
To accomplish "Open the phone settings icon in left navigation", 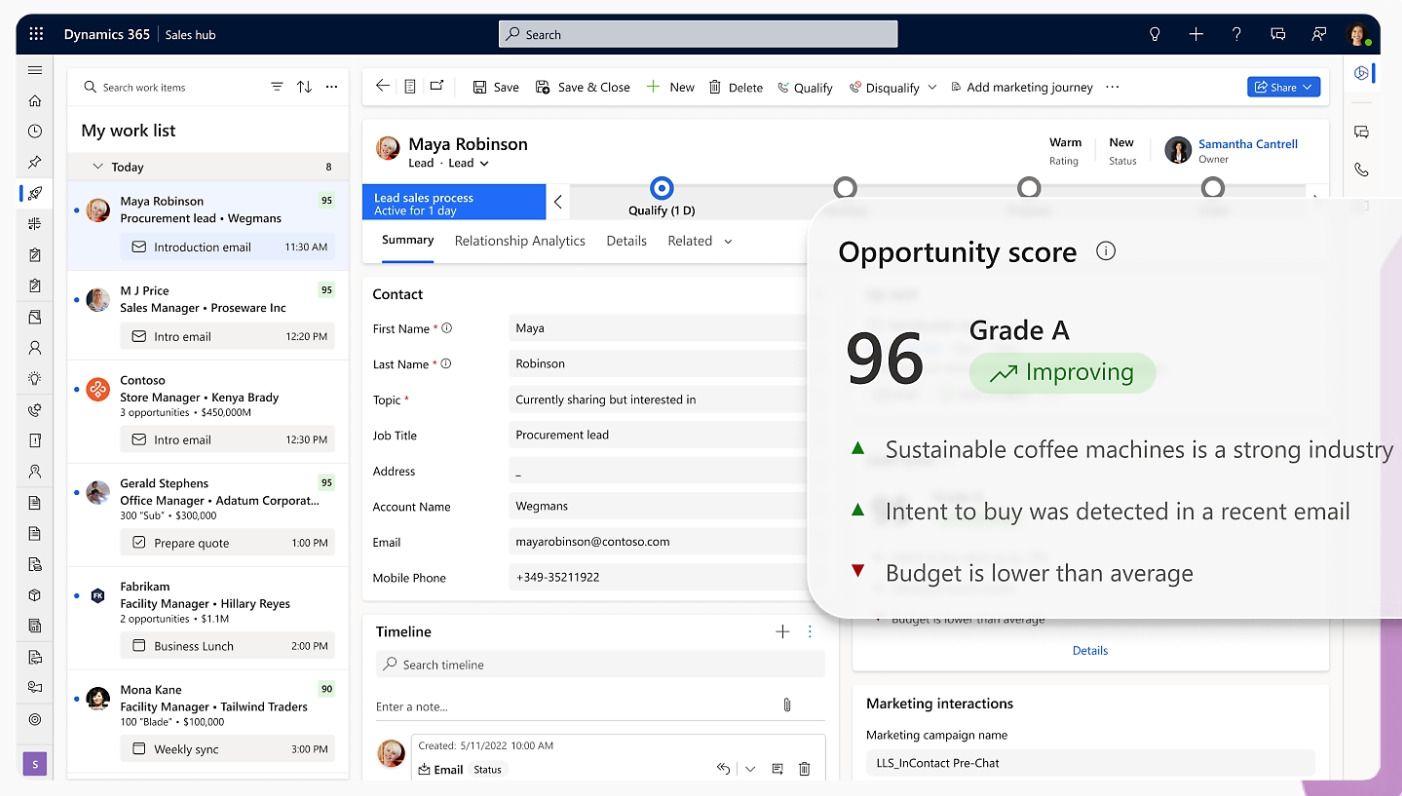I will pos(35,410).
